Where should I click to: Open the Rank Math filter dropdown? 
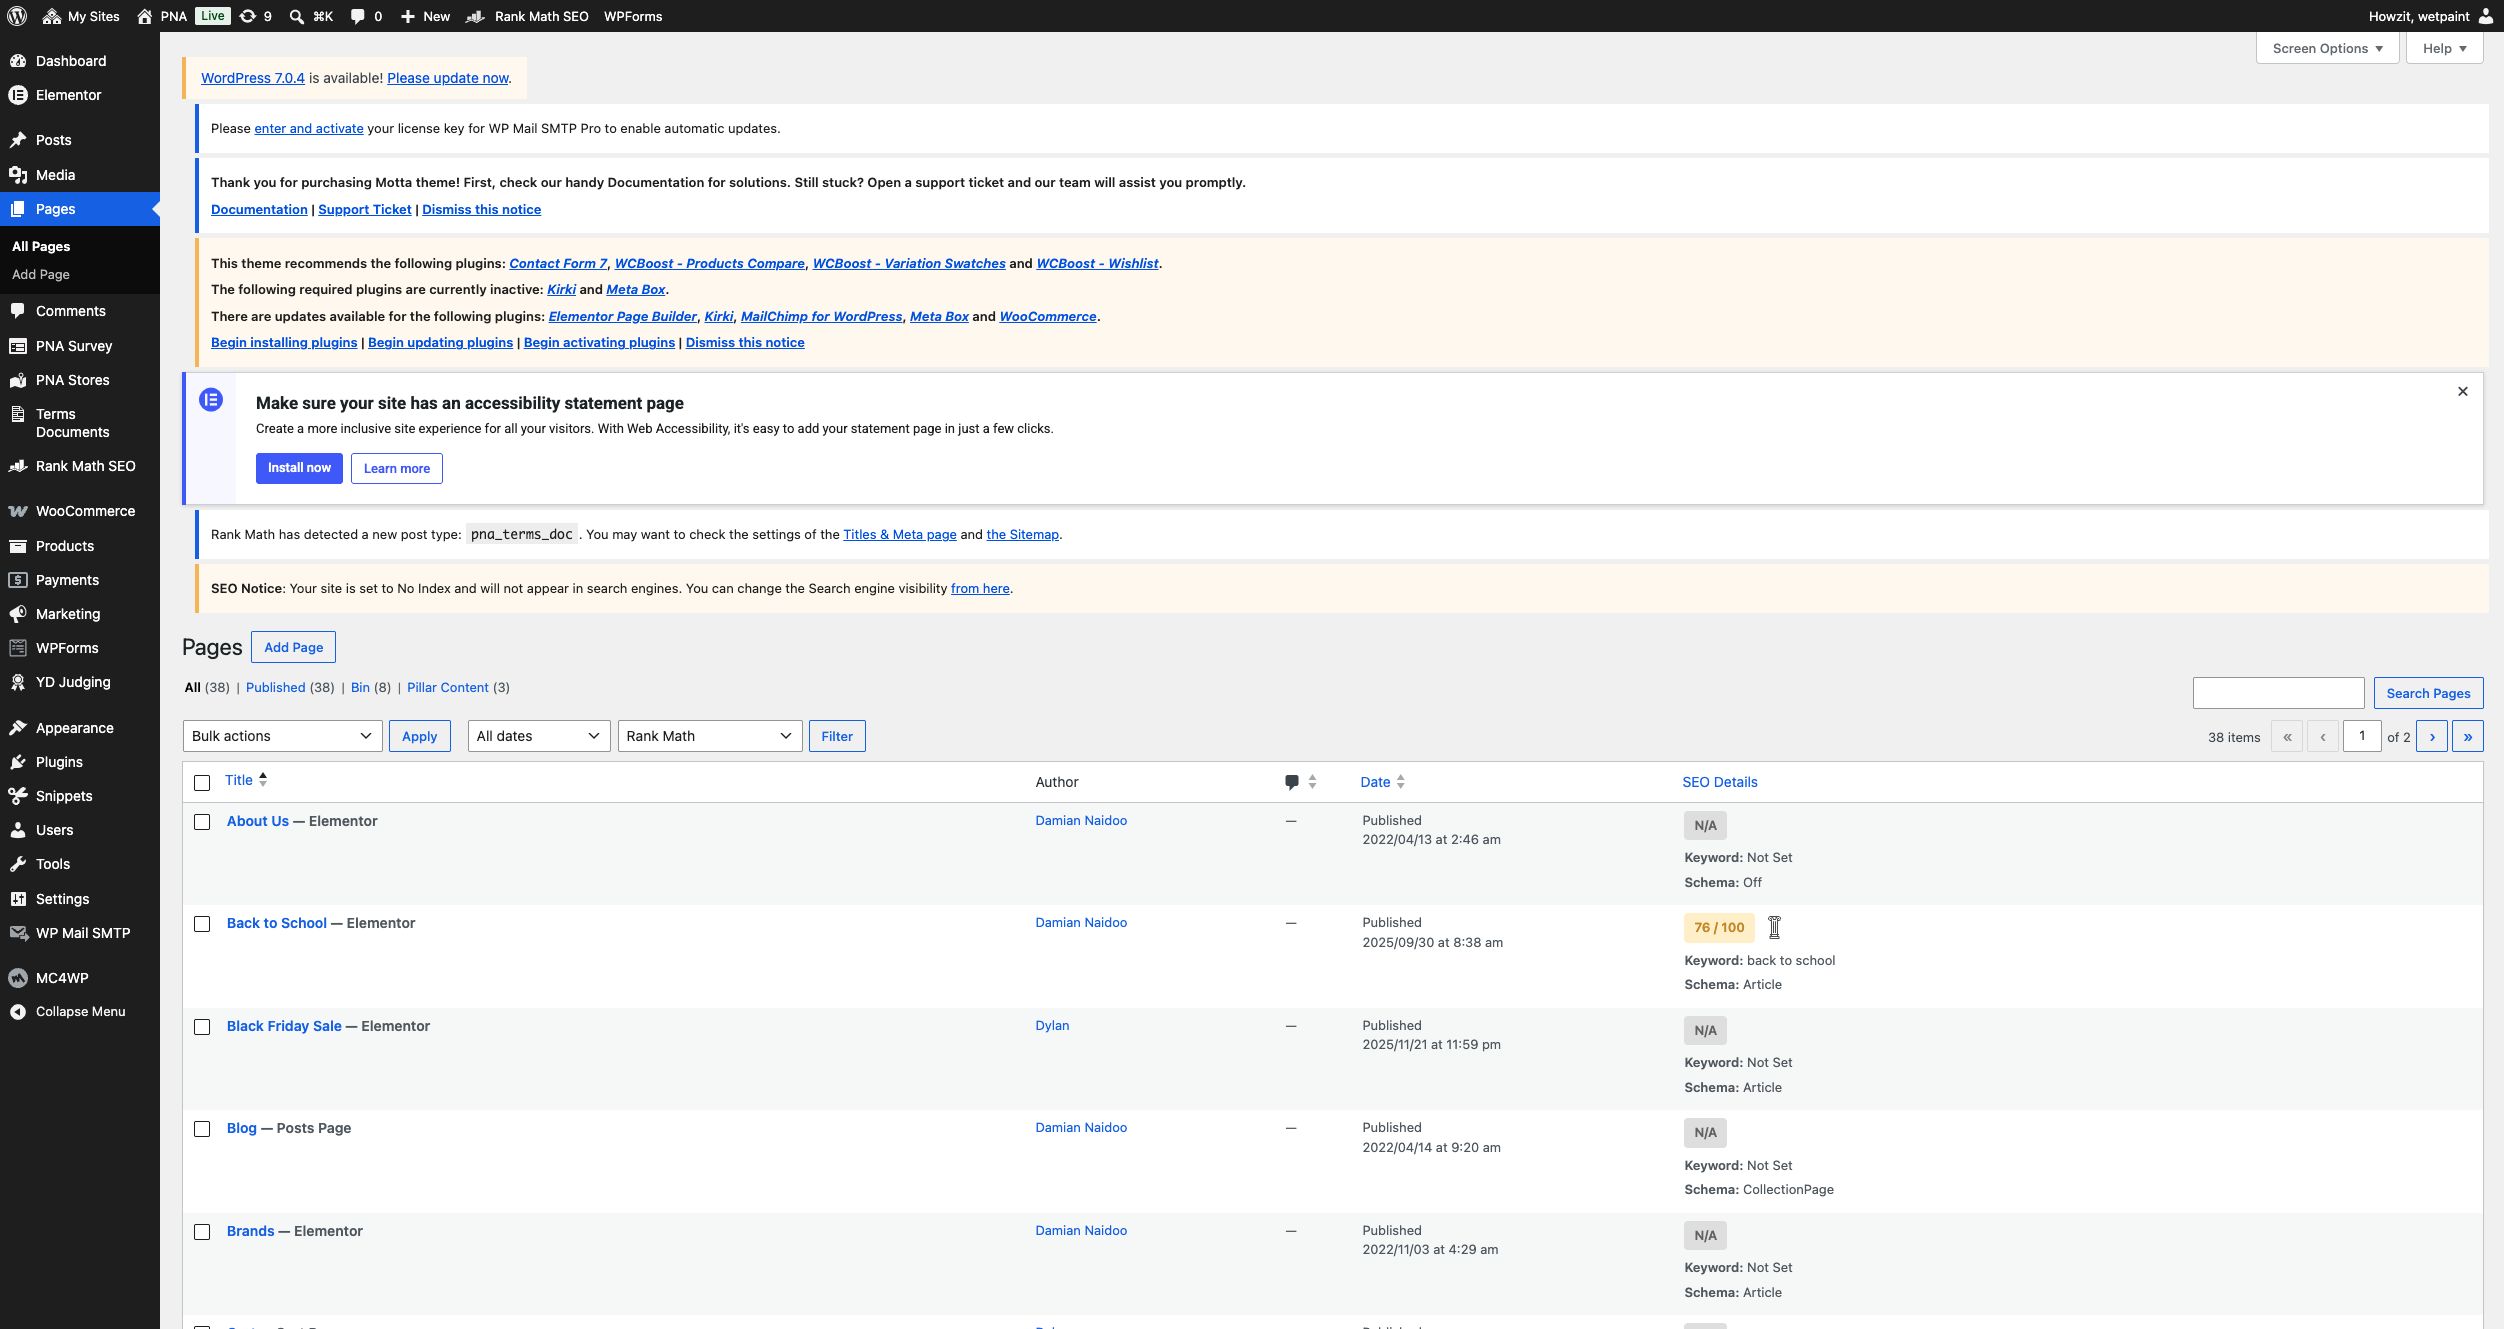pyautogui.click(x=710, y=736)
